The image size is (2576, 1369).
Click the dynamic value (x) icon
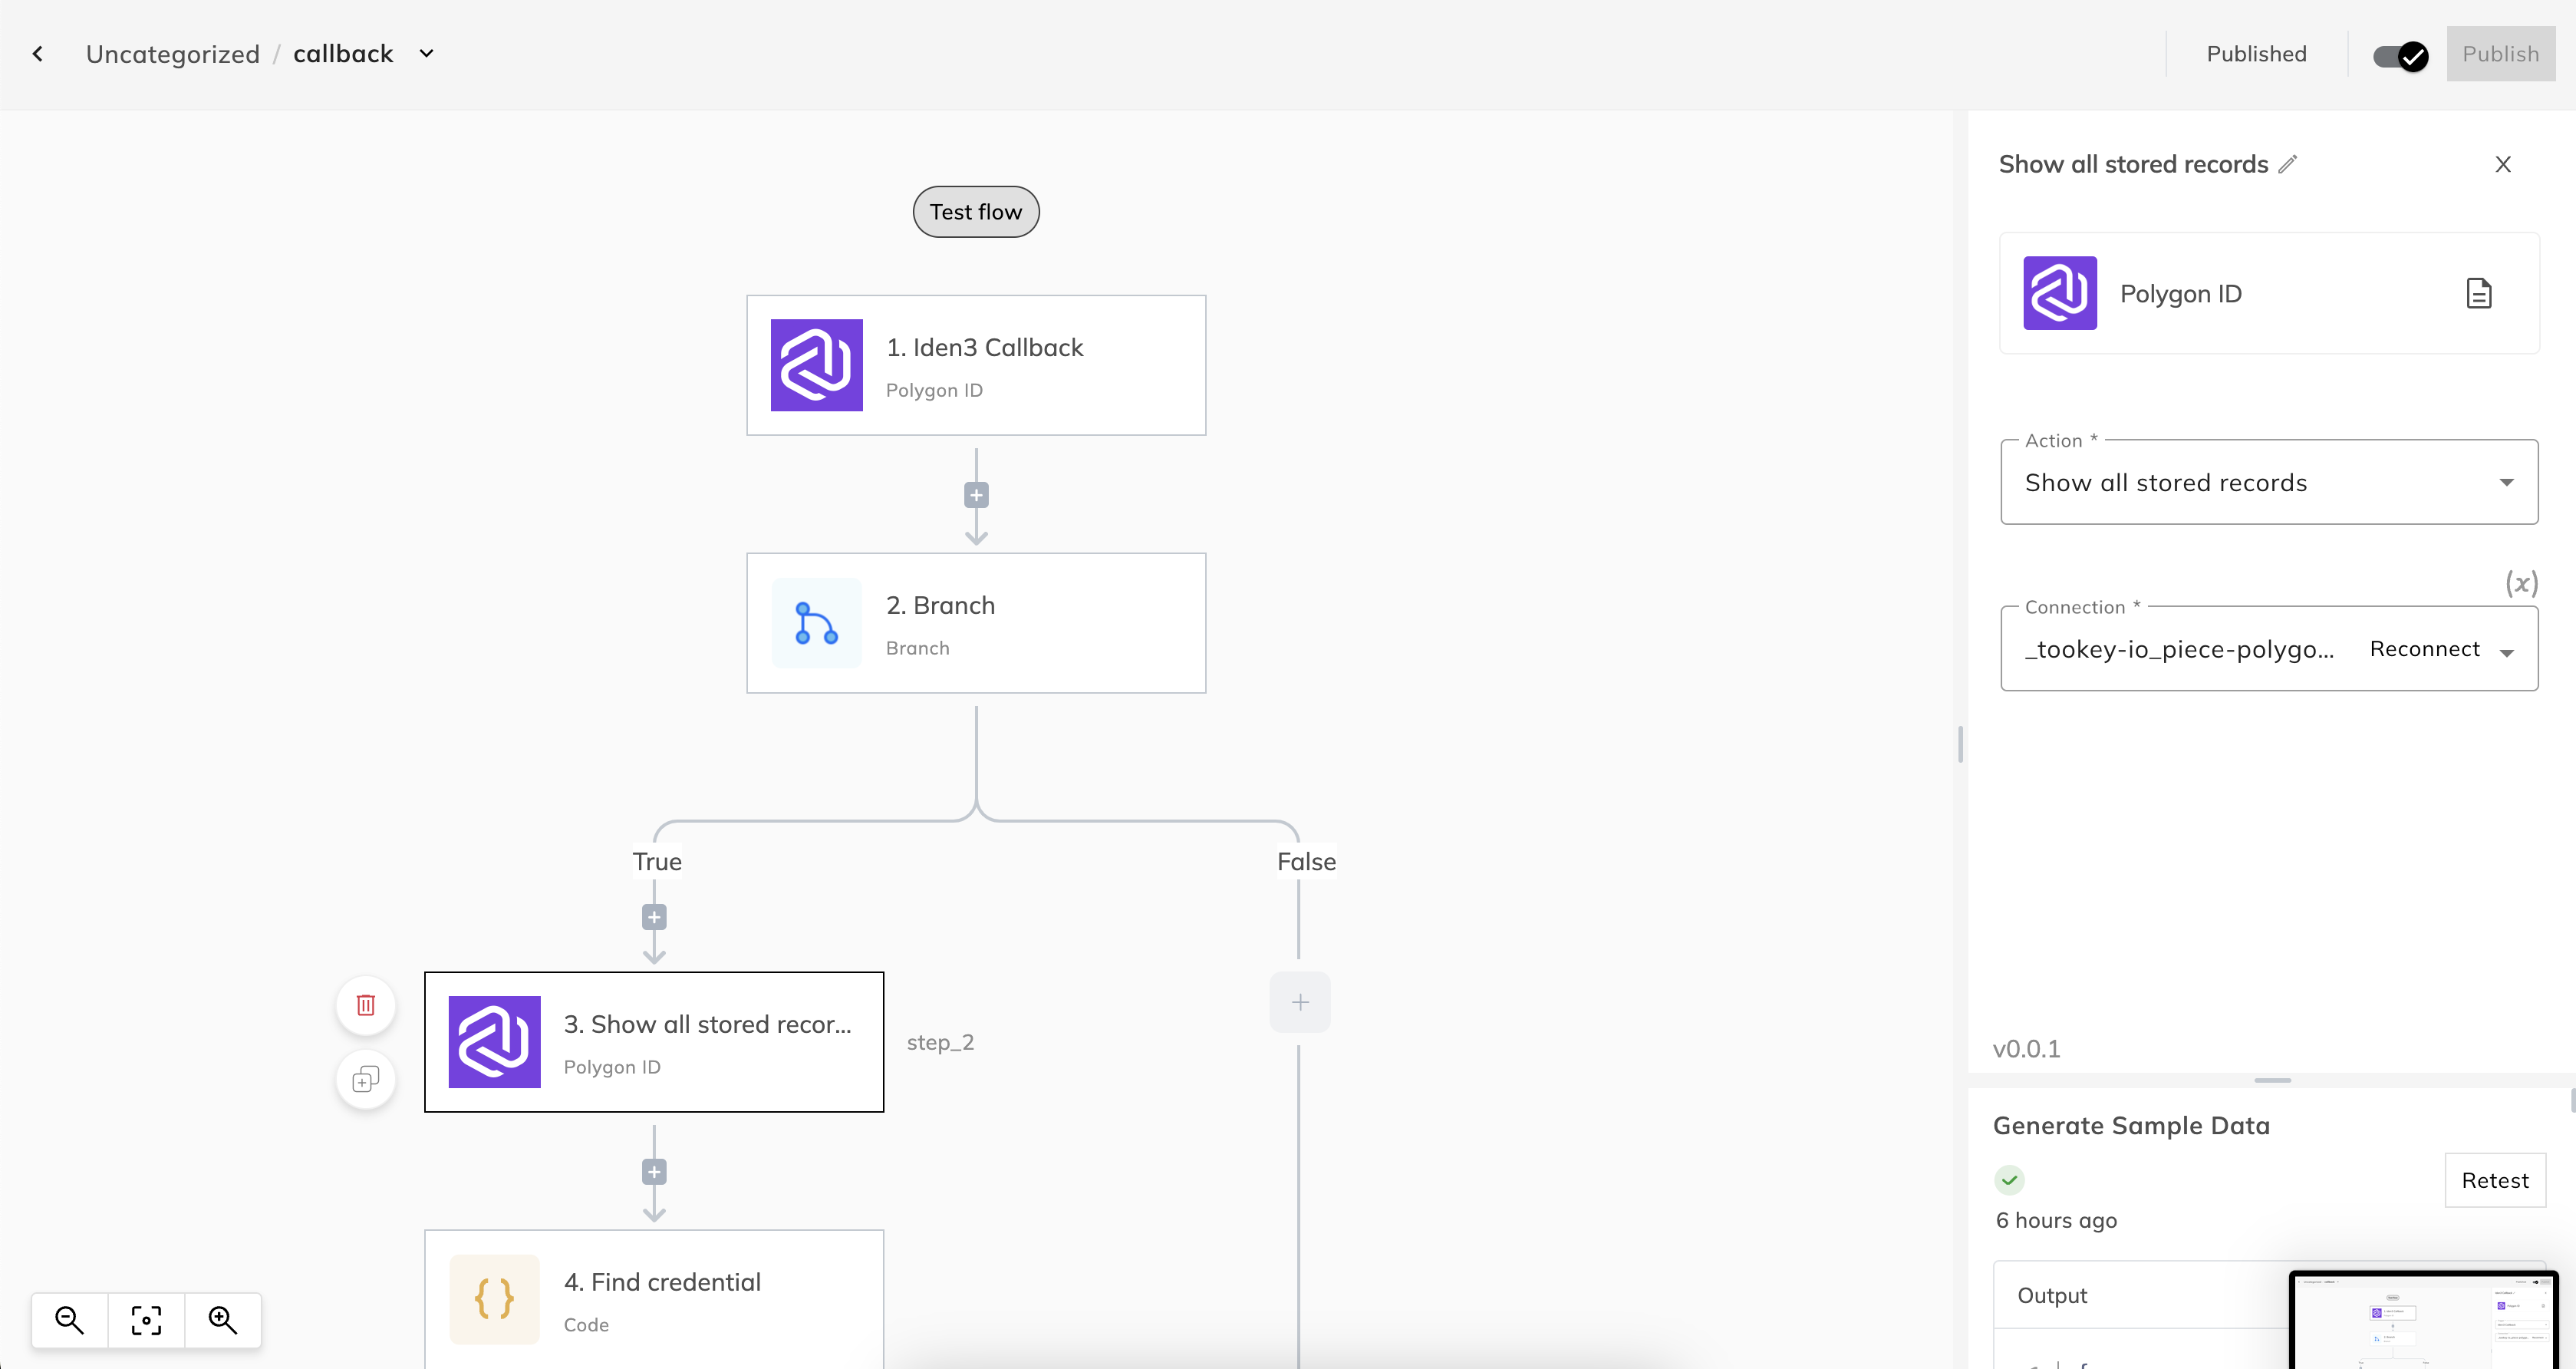pos(2521,583)
